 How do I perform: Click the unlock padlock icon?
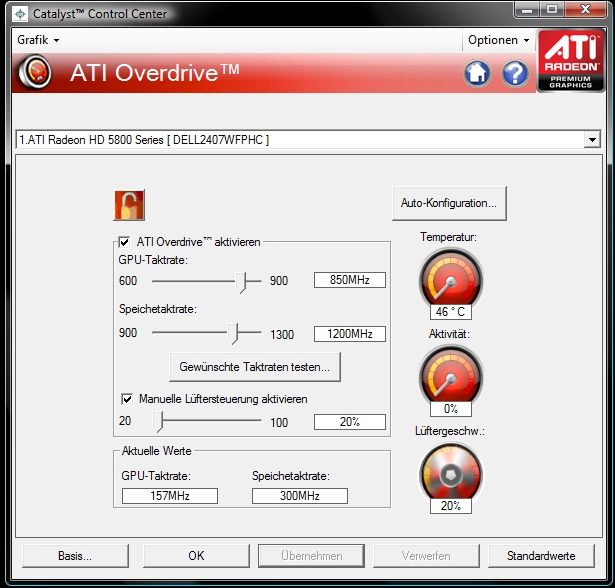pyautogui.click(x=129, y=205)
